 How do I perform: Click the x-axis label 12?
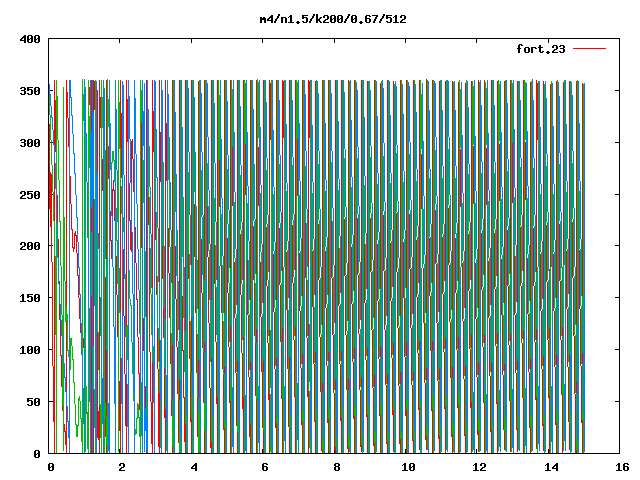click(x=480, y=467)
